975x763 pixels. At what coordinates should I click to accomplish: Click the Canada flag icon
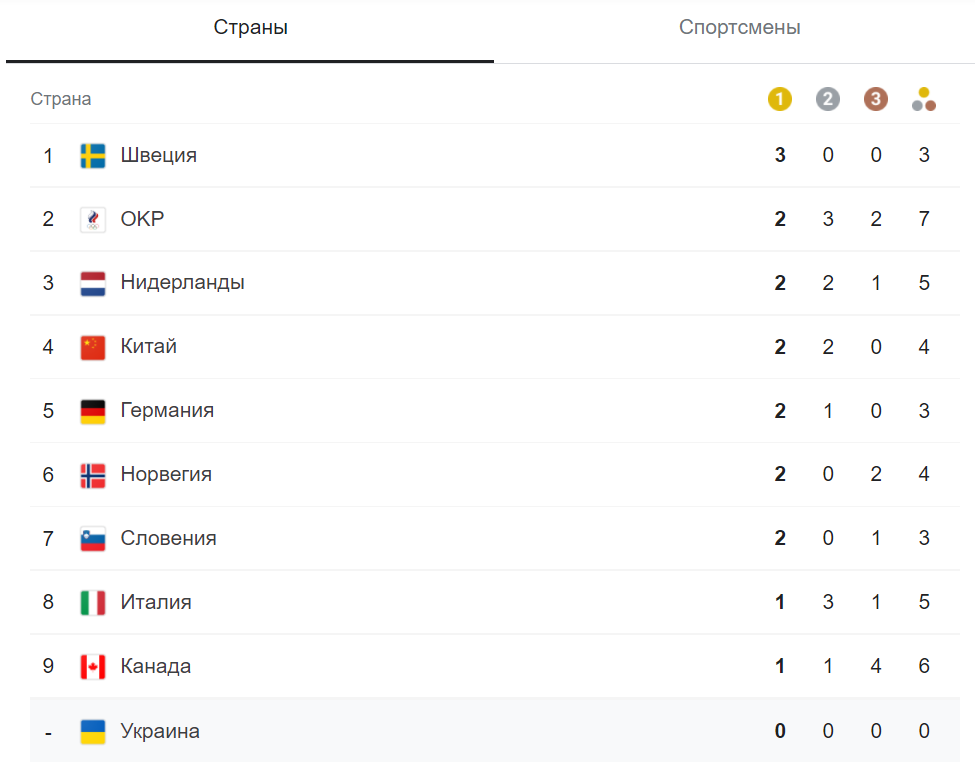(93, 668)
